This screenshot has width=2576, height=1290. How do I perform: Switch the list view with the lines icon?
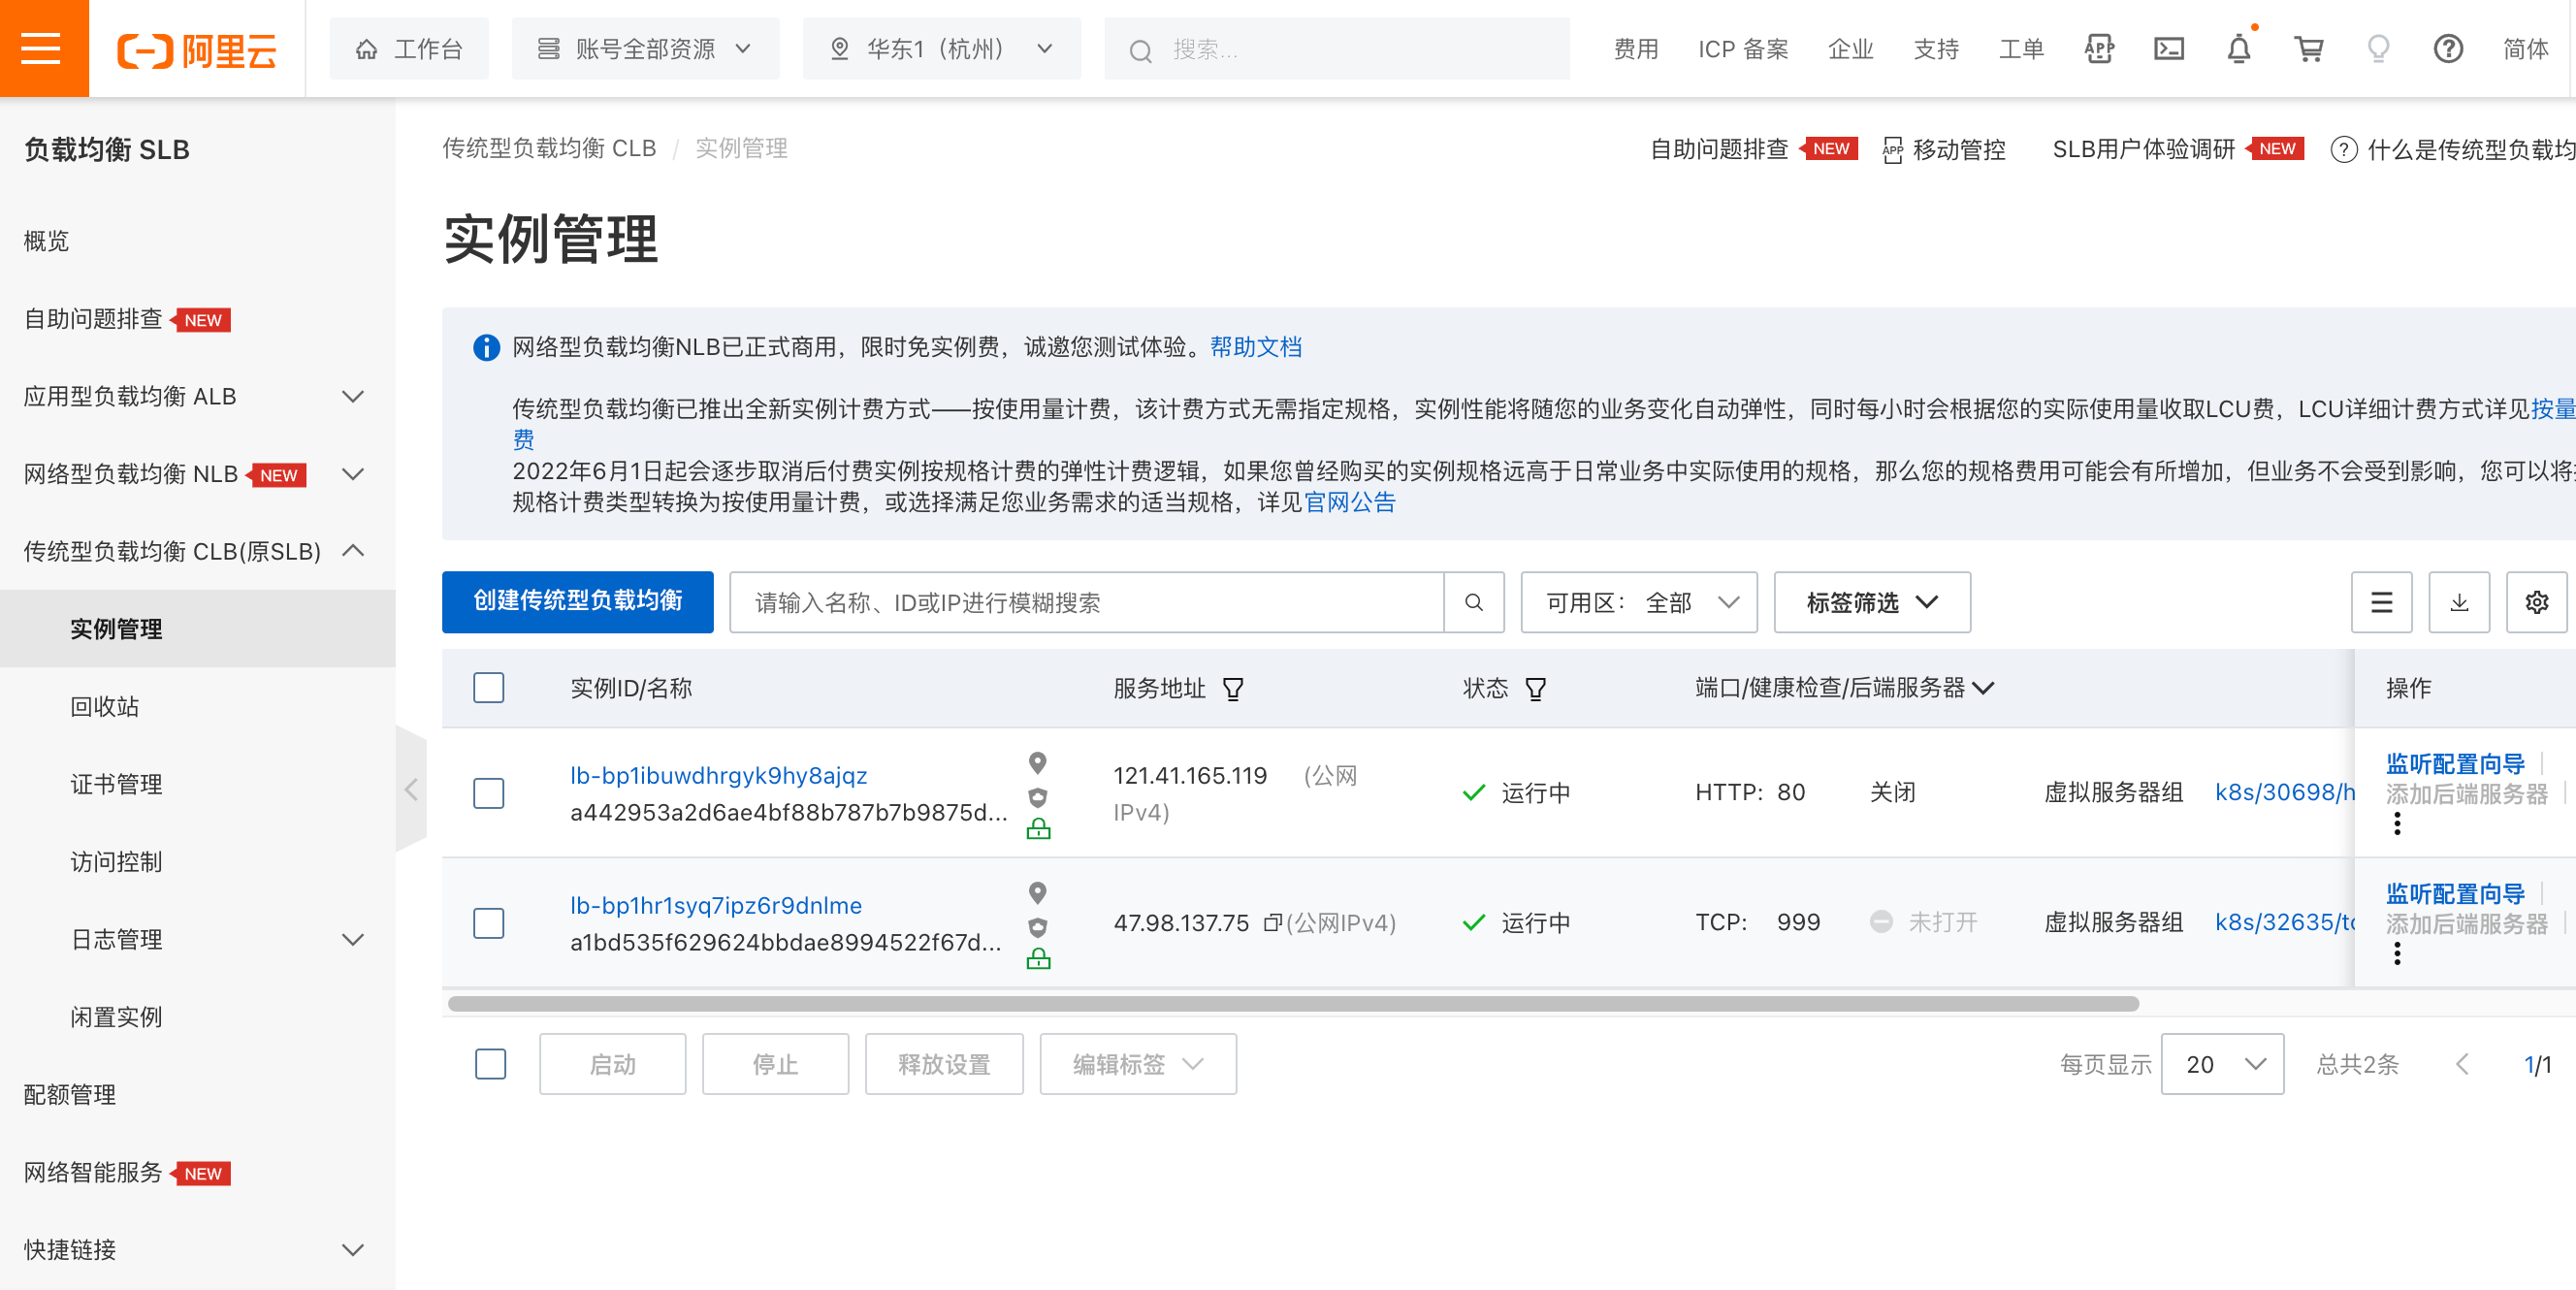pyautogui.click(x=2381, y=602)
